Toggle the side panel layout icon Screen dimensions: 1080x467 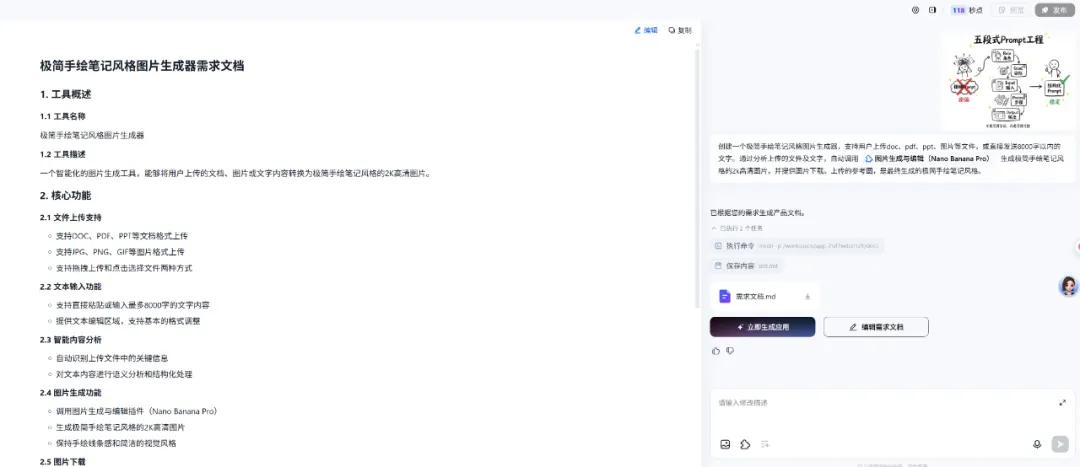pos(933,10)
